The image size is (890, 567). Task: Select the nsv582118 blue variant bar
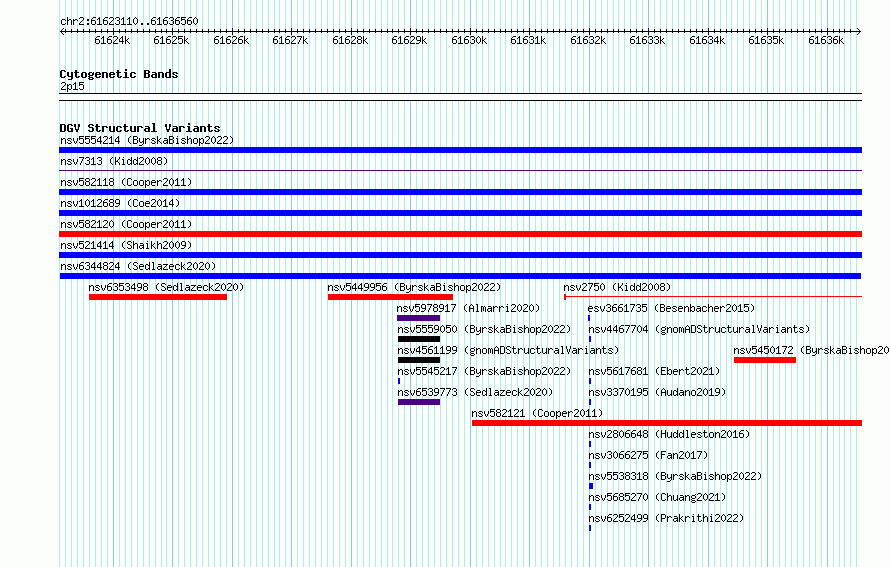[x=460, y=192]
